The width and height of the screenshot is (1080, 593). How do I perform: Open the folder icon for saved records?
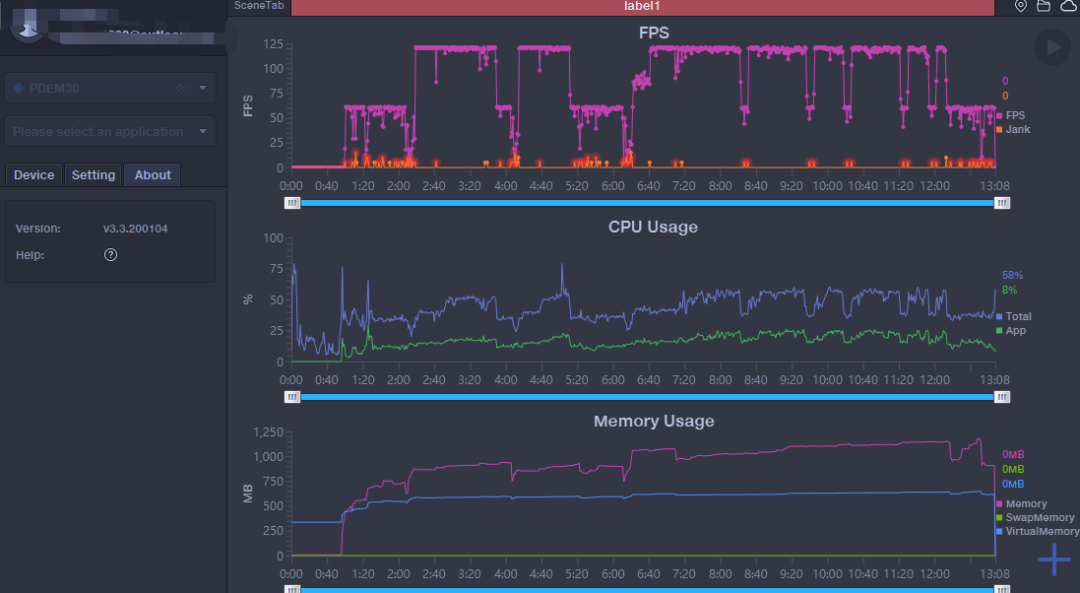[x=1043, y=6]
